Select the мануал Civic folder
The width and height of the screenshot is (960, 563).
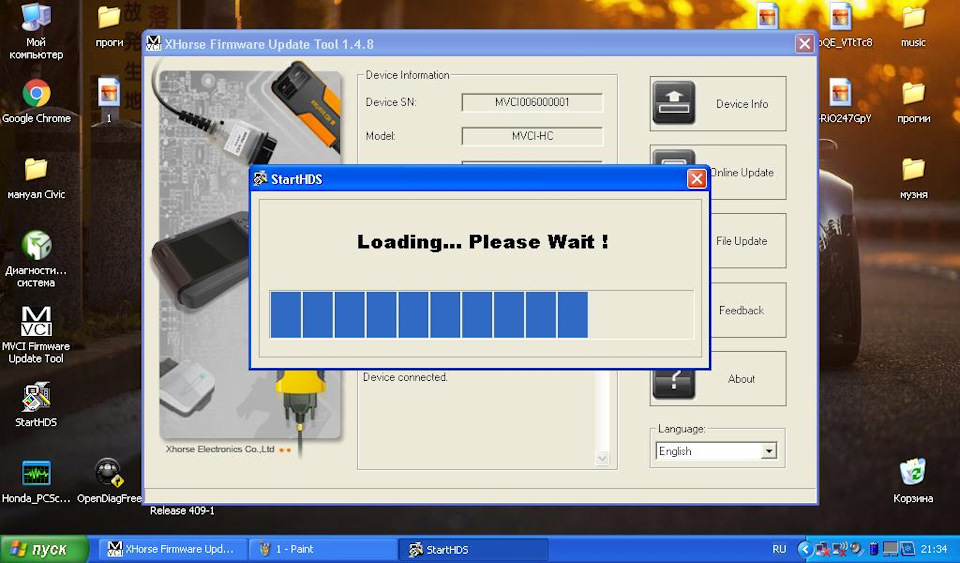tap(36, 178)
